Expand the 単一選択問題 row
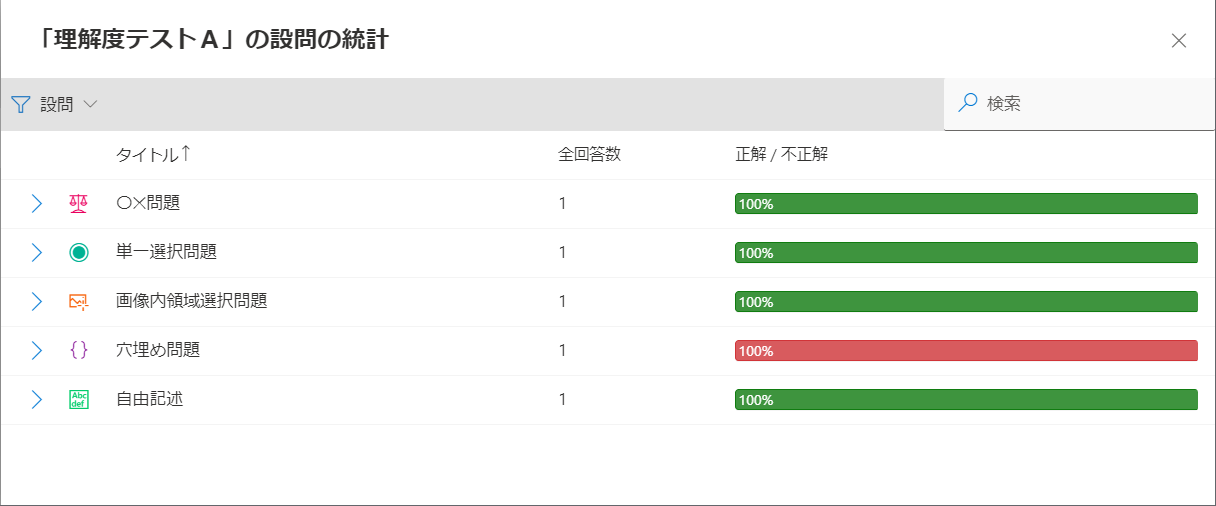 point(37,253)
